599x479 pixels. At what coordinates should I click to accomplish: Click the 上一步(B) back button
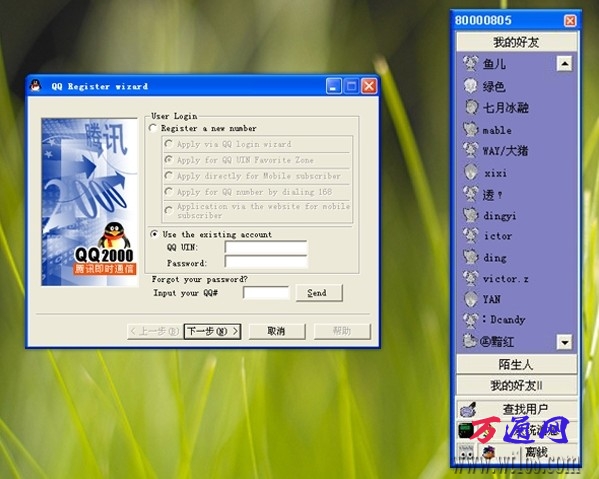point(155,331)
